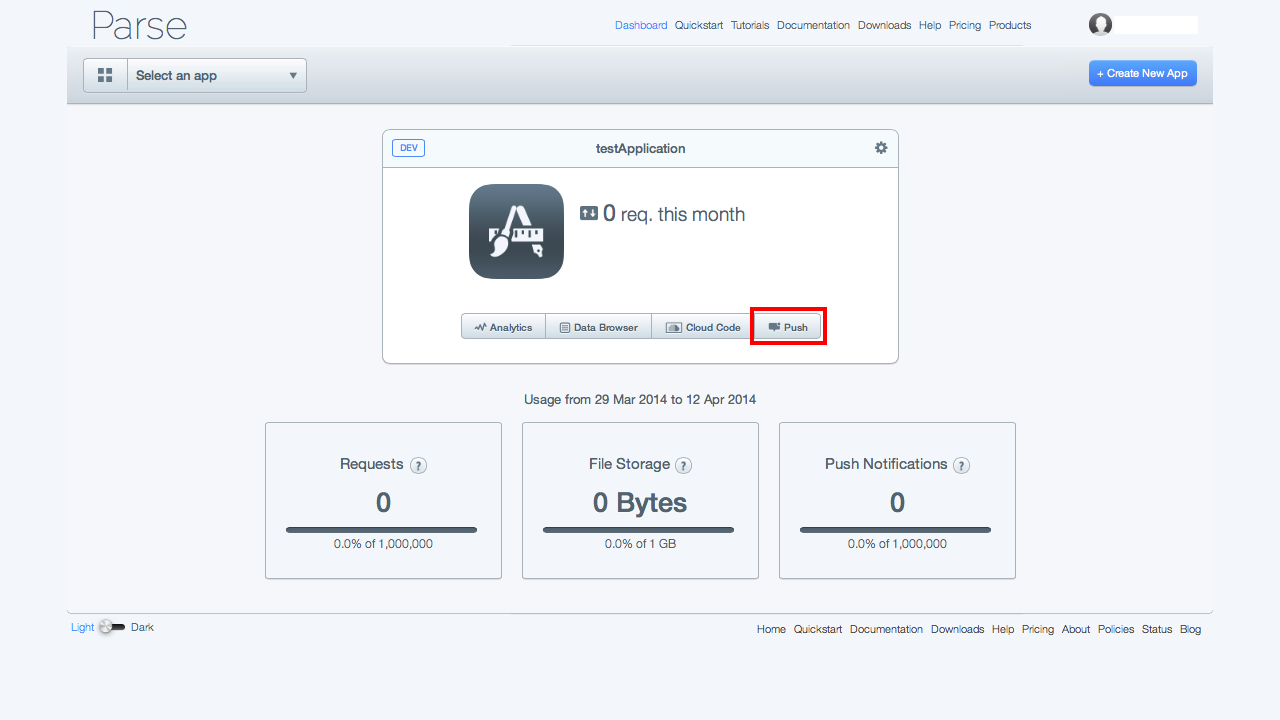
Task: Click the DEV badge
Action: 408,148
